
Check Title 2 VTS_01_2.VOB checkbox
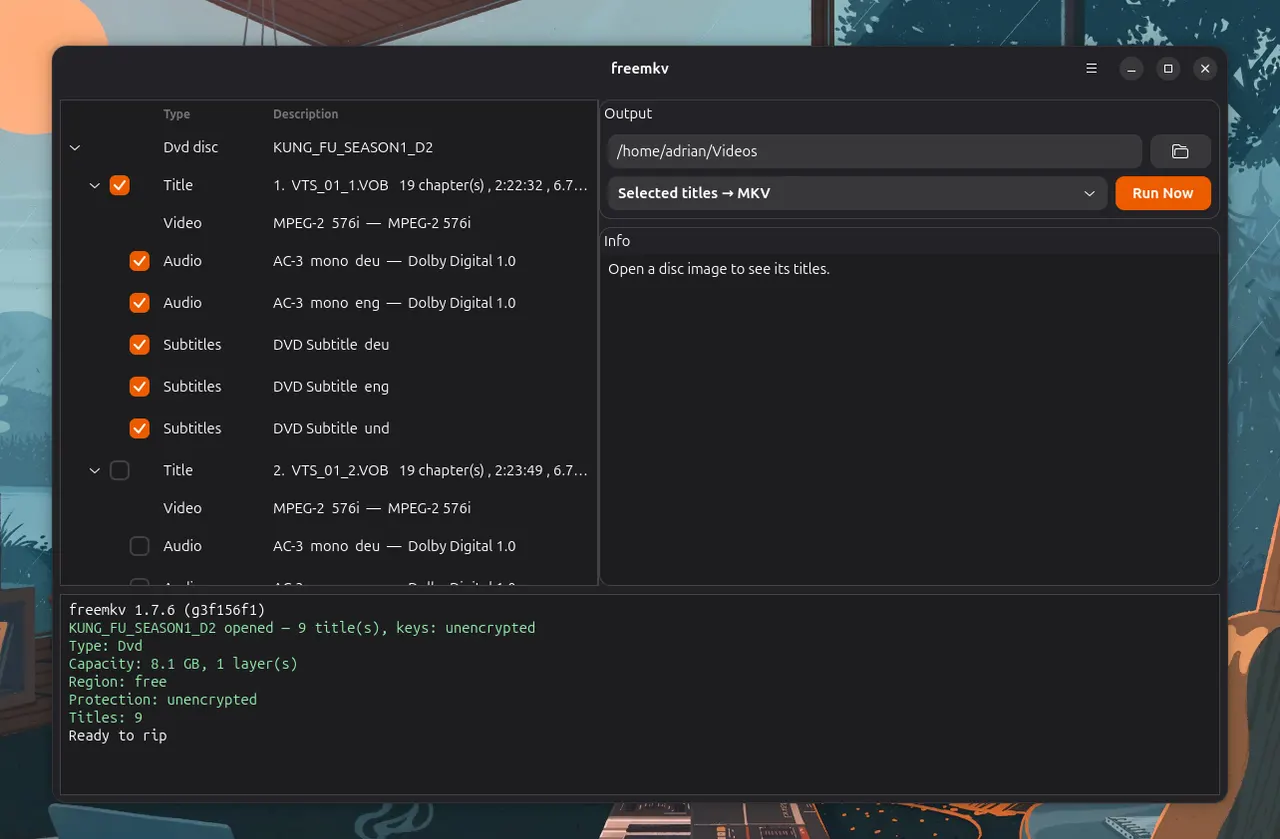pos(120,470)
